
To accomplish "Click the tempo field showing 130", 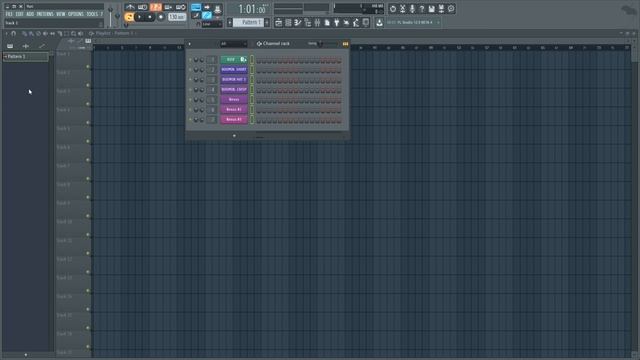I will (x=177, y=17).
